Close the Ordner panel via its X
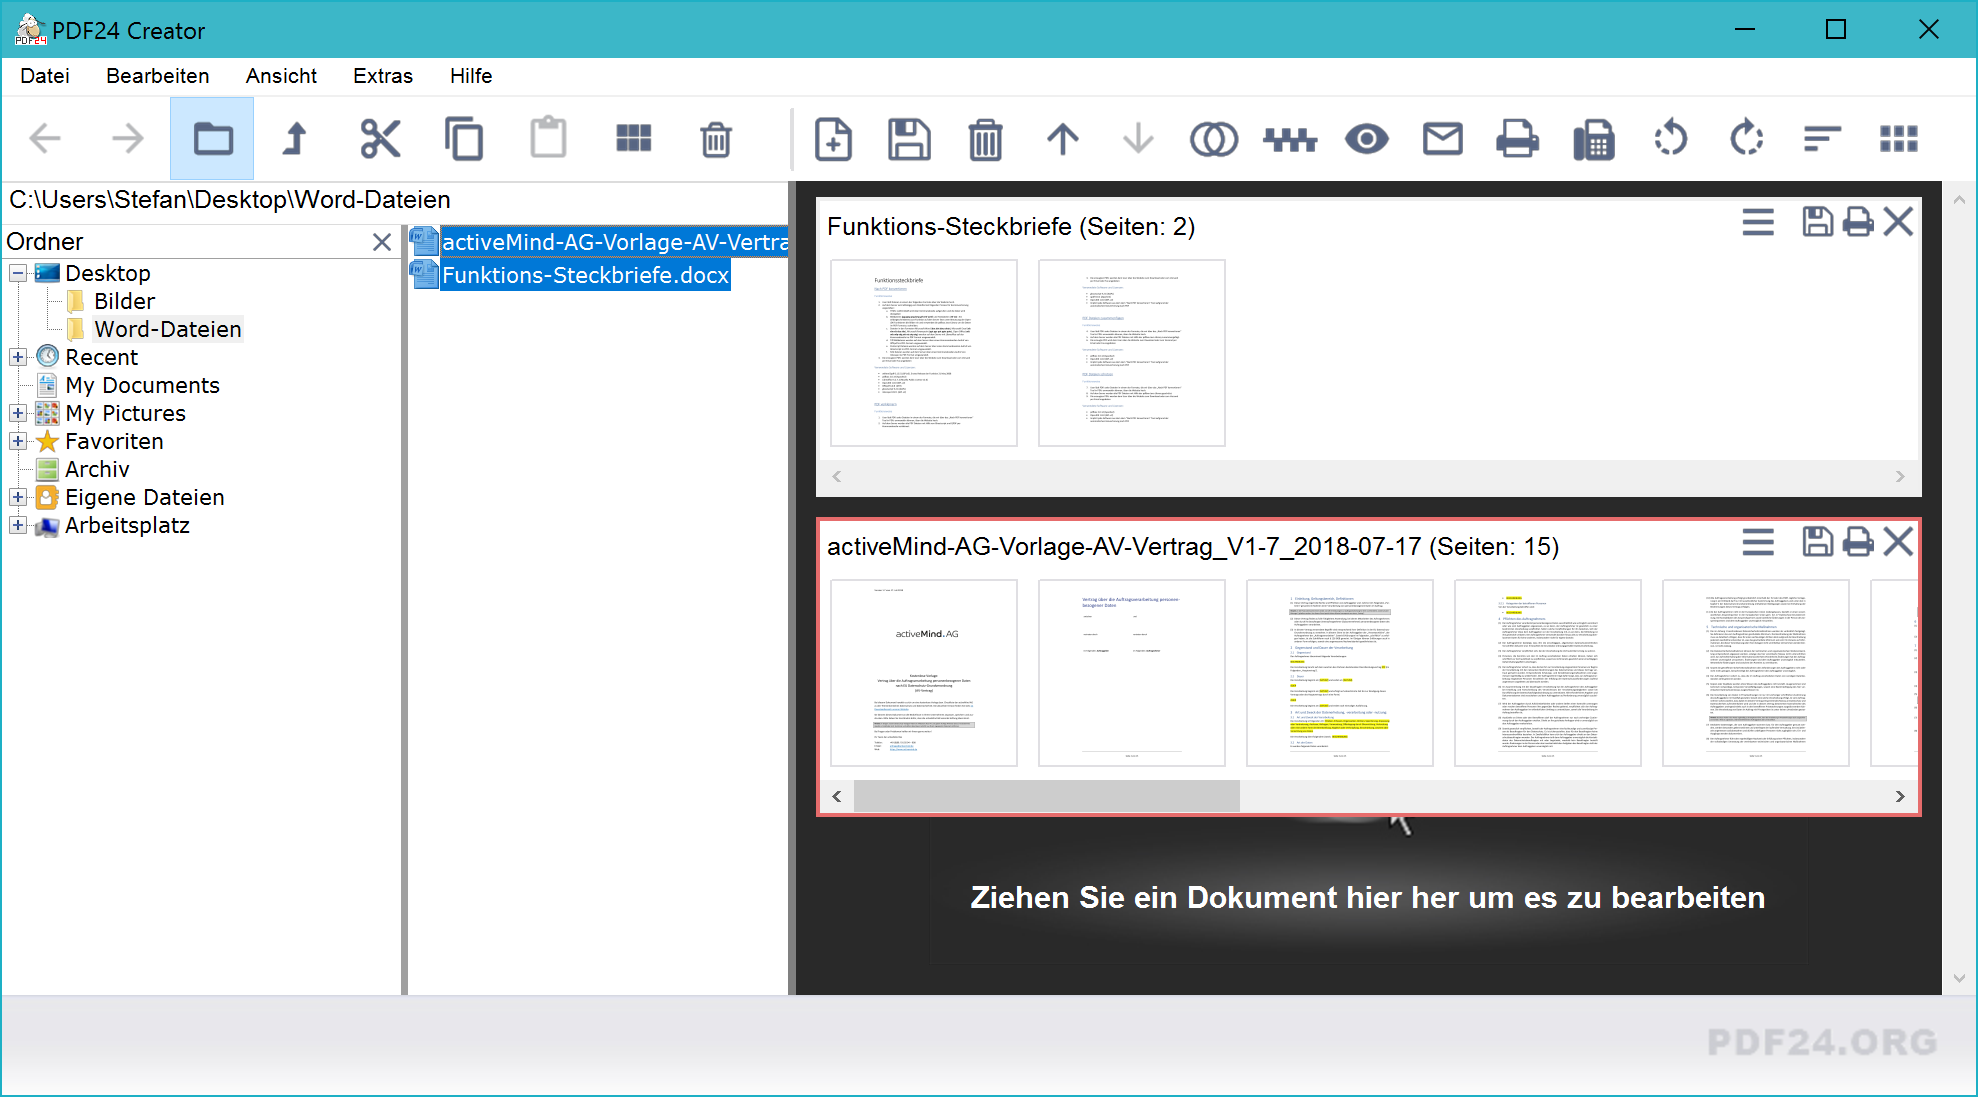This screenshot has height=1097, width=1978. click(381, 242)
